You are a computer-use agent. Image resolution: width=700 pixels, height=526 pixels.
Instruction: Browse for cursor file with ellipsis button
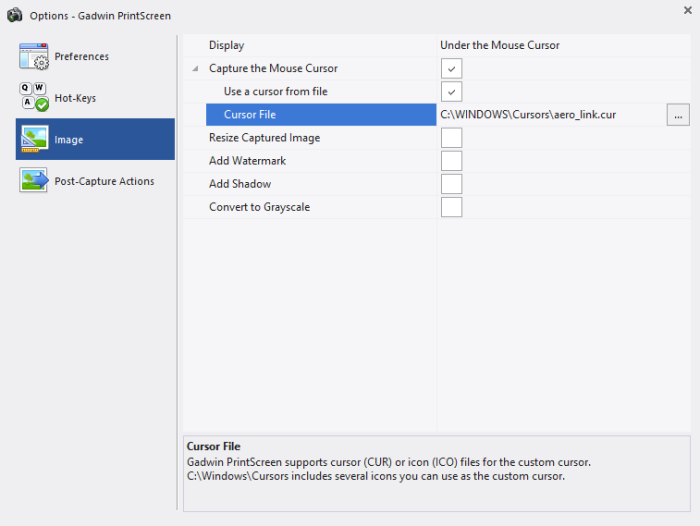click(678, 115)
